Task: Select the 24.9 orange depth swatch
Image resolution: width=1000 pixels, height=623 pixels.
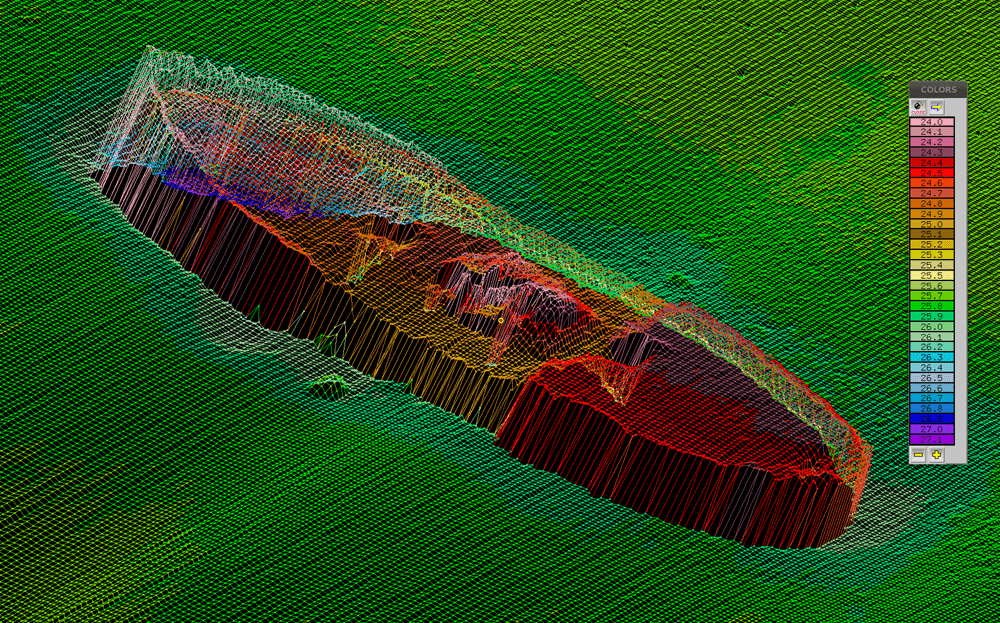Action: click(932, 214)
